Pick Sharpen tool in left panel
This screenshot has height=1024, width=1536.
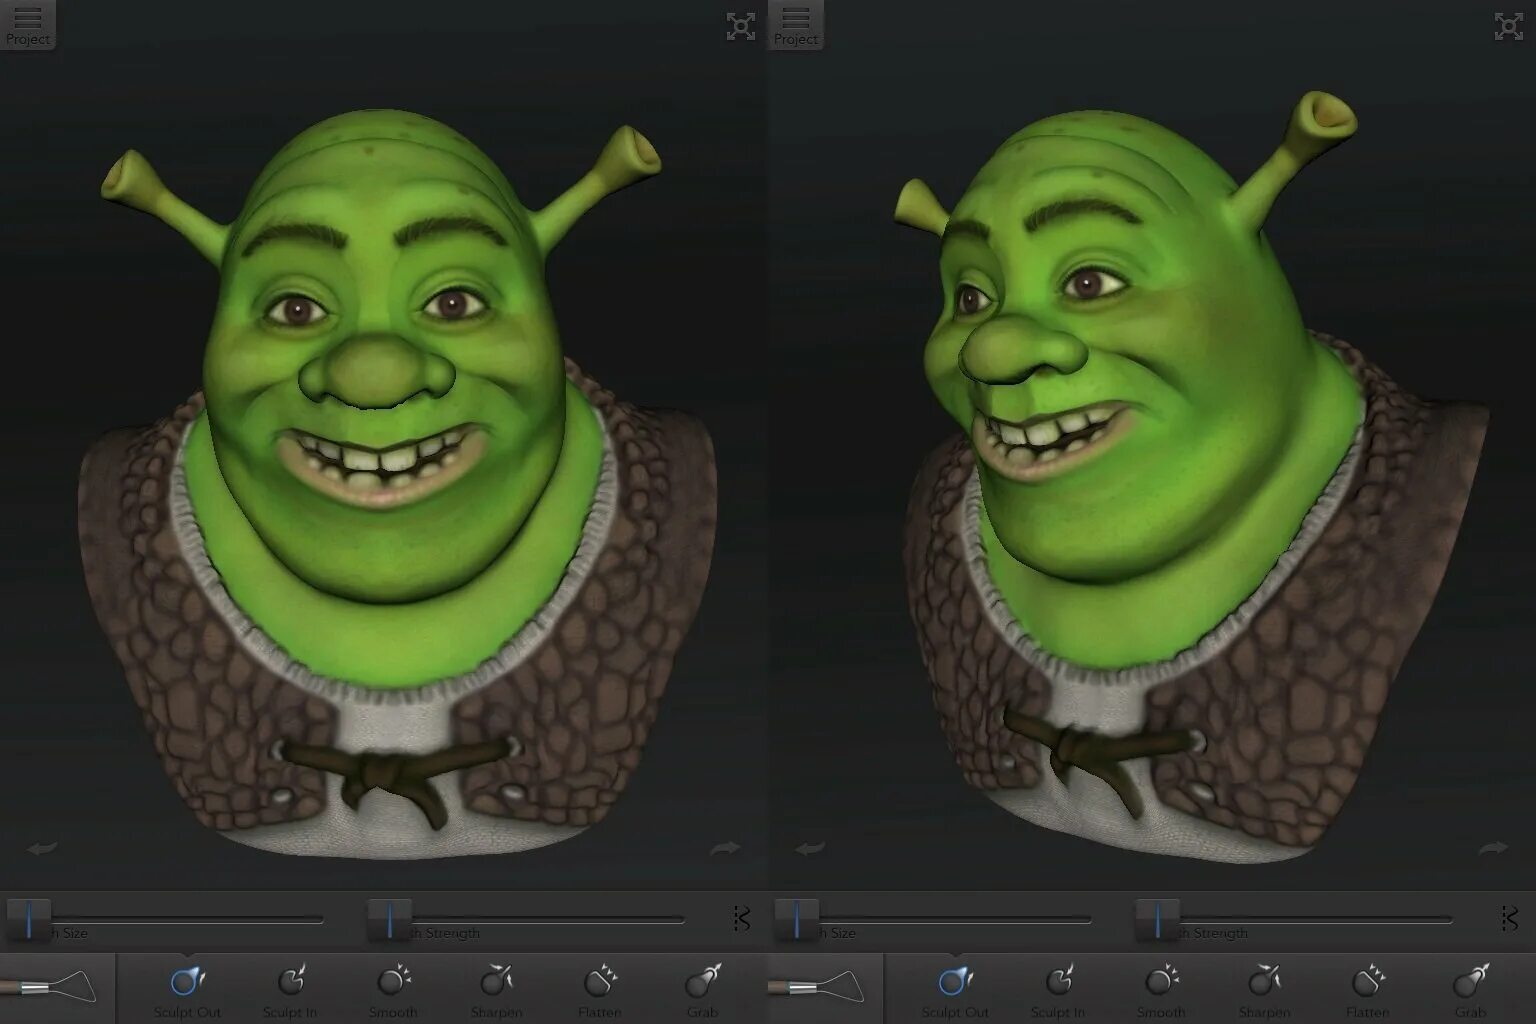pos(497,989)
